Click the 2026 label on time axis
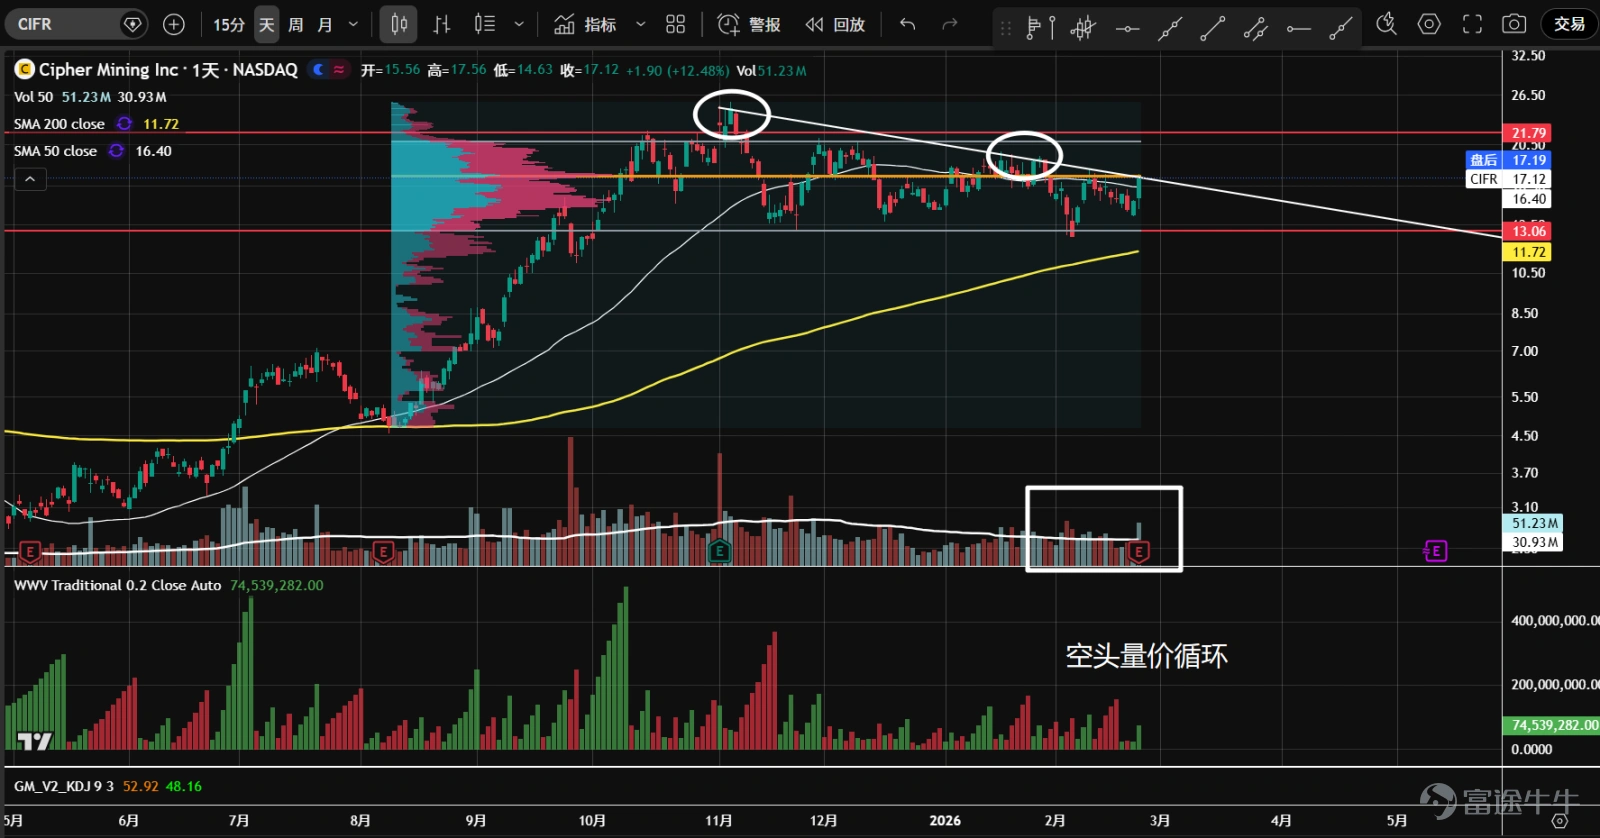The image size is (1600, 838). 945,820
